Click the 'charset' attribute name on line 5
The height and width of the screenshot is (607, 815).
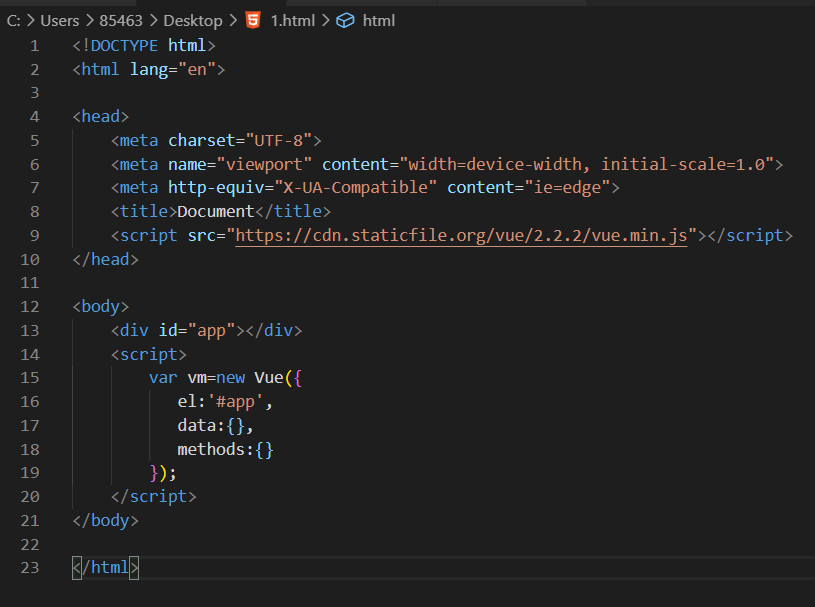(x=202, y=140)
